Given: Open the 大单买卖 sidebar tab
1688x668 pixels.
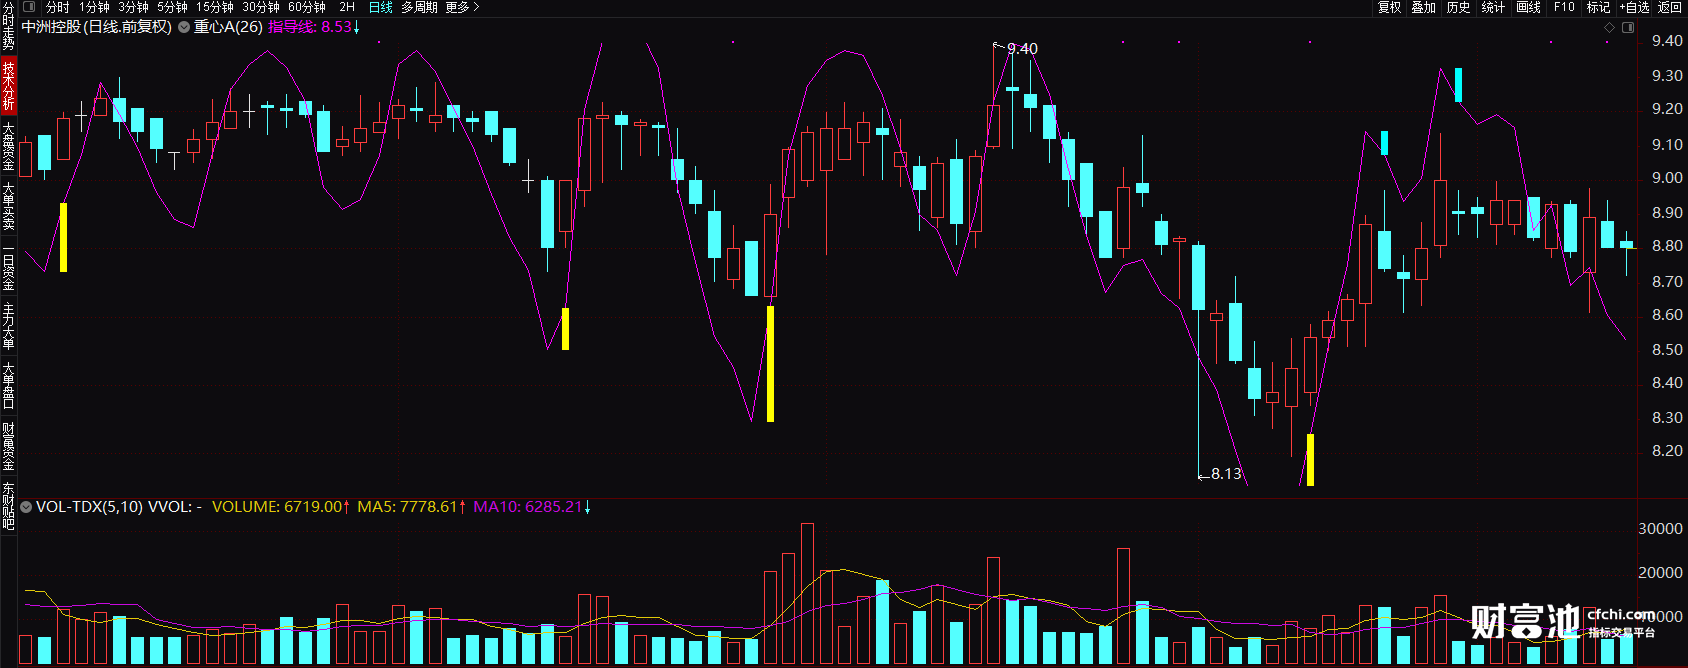Looking at the screenshot, I should (8, 207).
